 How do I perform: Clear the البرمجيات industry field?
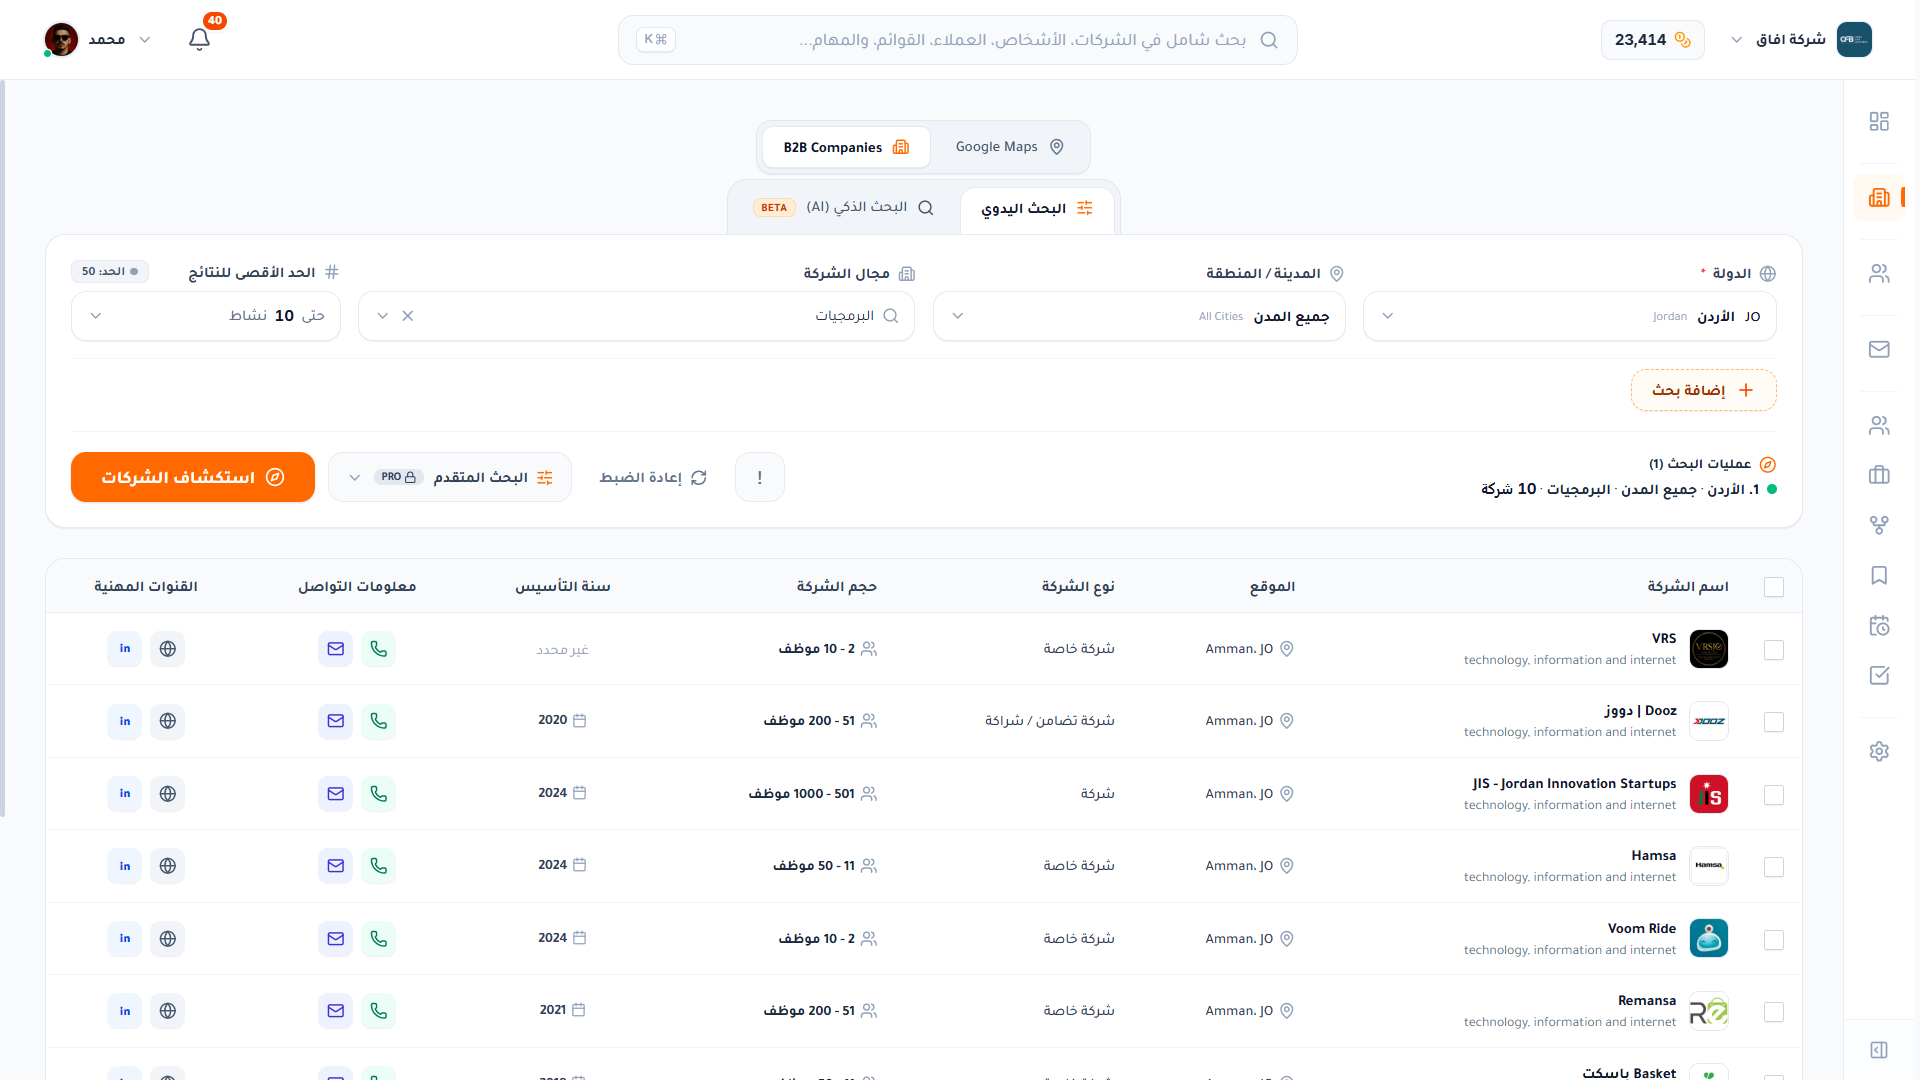(x=408, y=316)
